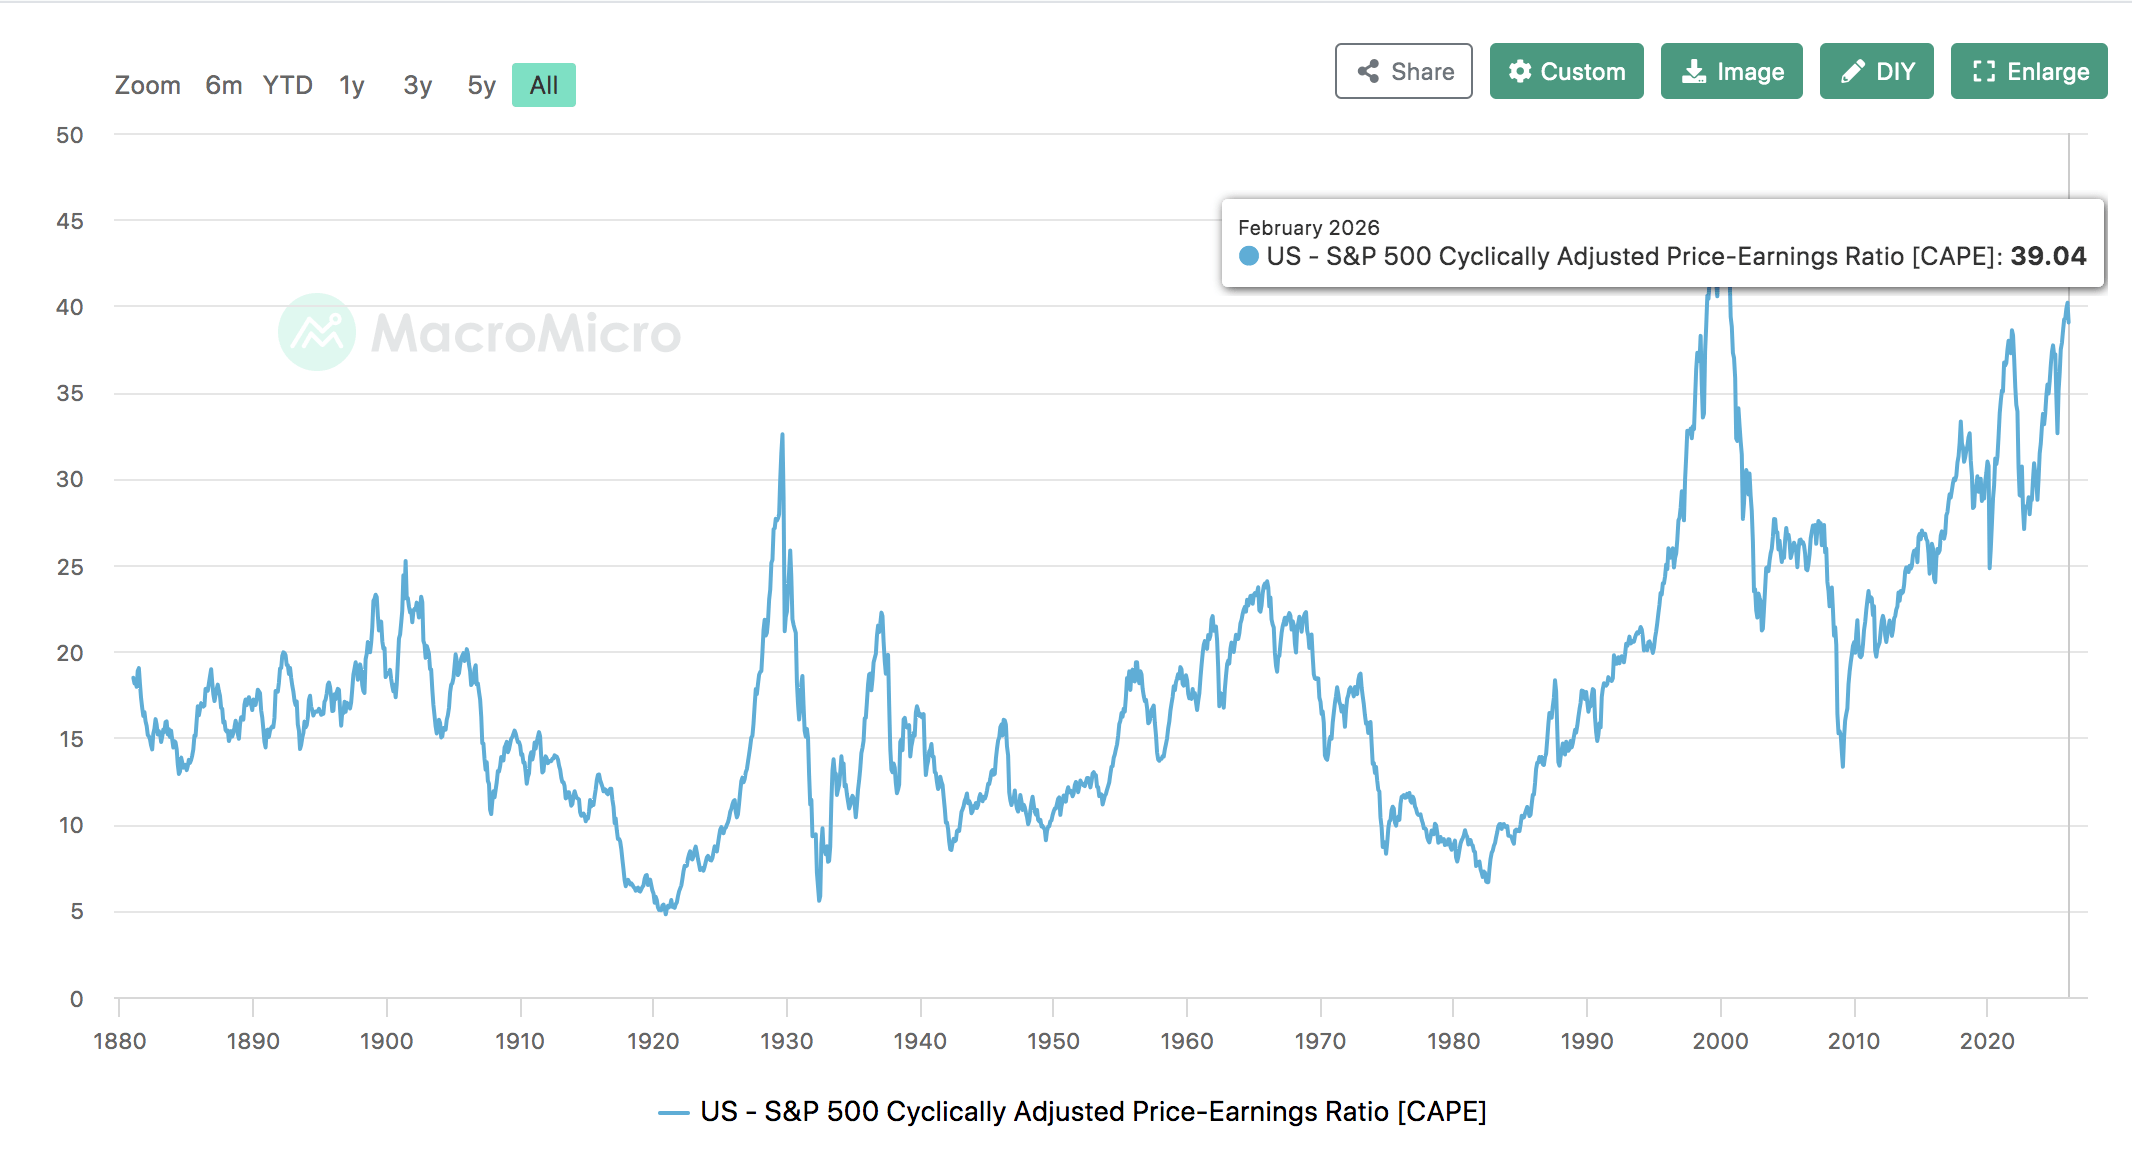The height and width of the screenshot is (1154, 2132).
Task: Click the gear icon in Custom
Action: coord(1520,71)
